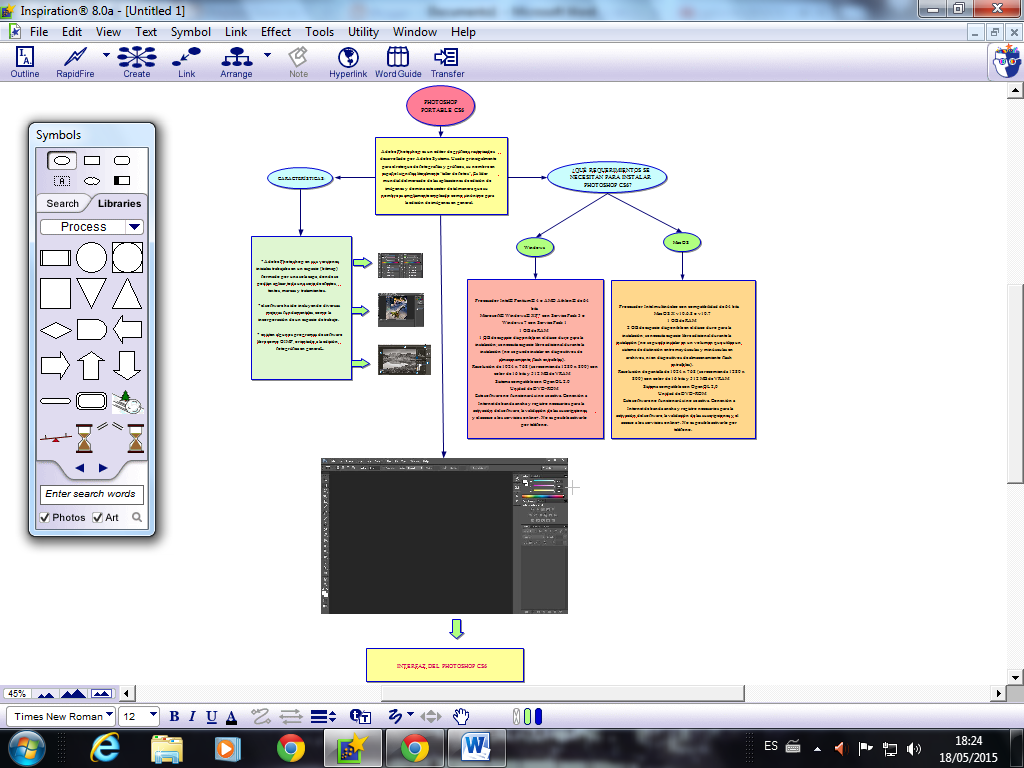Go to previous symbol library page
This screenshot has height=768, width=1024.
pos(80,468)
